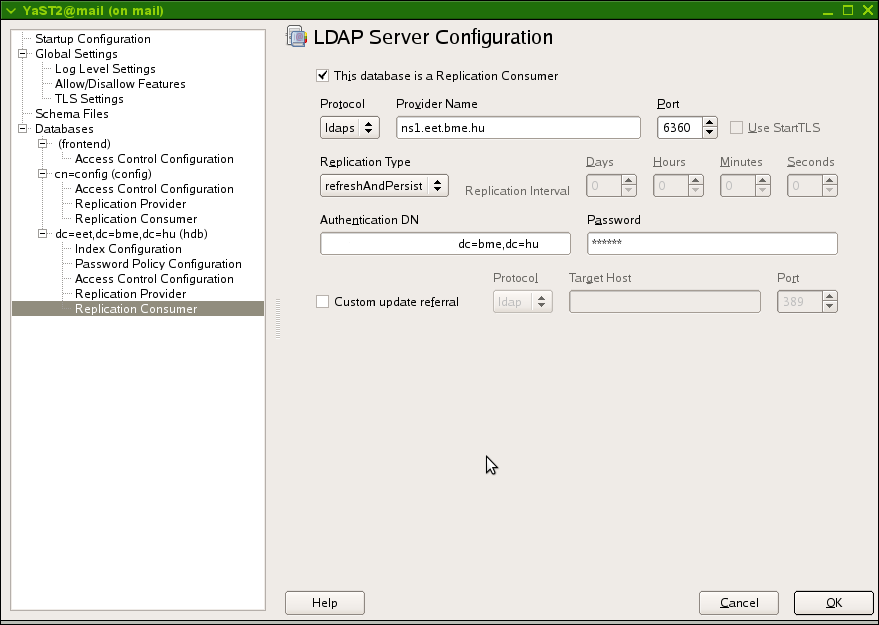Viewport: 879px width, 625px height.
Task: Collapse the Databases tree node
Action: 23,128
